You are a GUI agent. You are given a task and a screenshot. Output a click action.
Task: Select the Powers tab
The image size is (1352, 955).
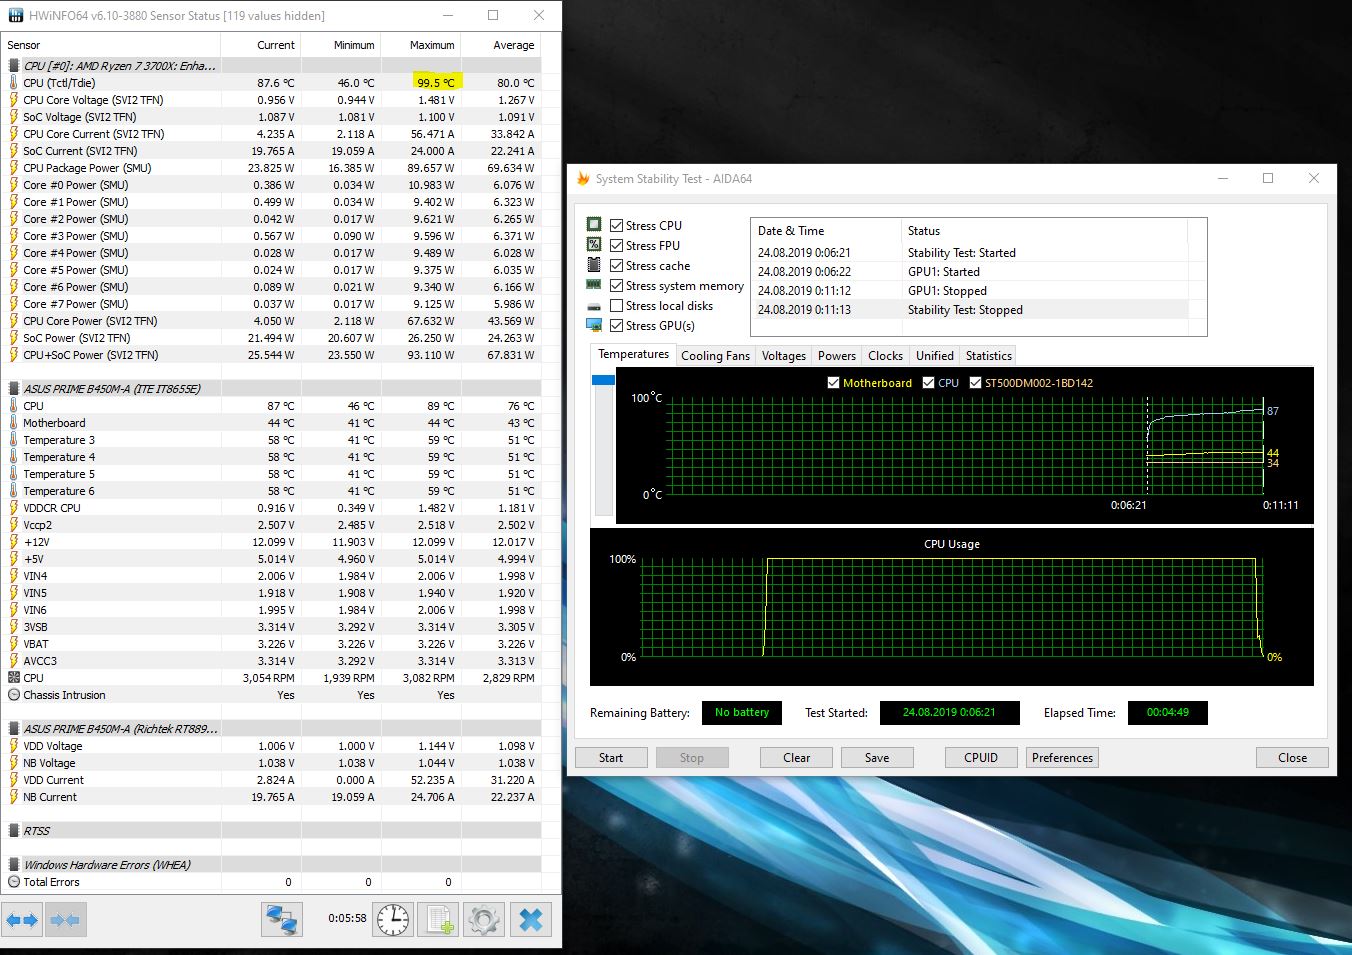tap(837, 356)
